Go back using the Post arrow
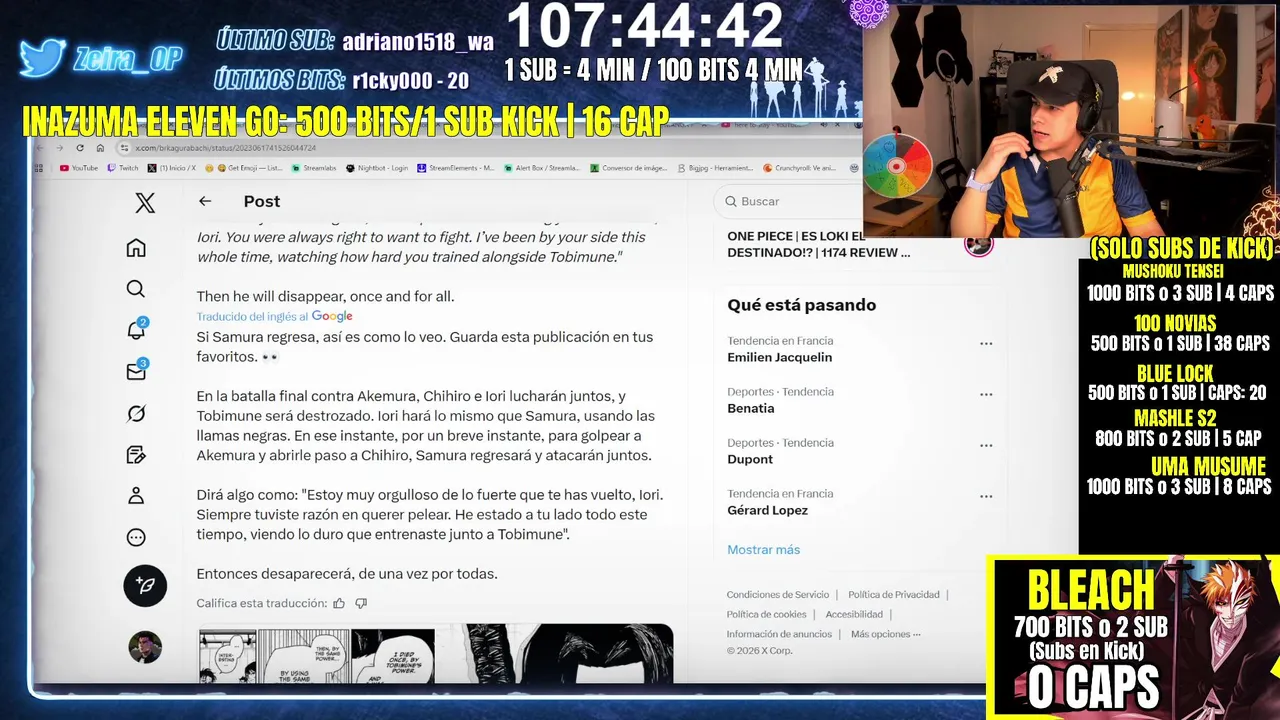The height and width of the screenshot is (720, 1280). click(x=205, y=201)
